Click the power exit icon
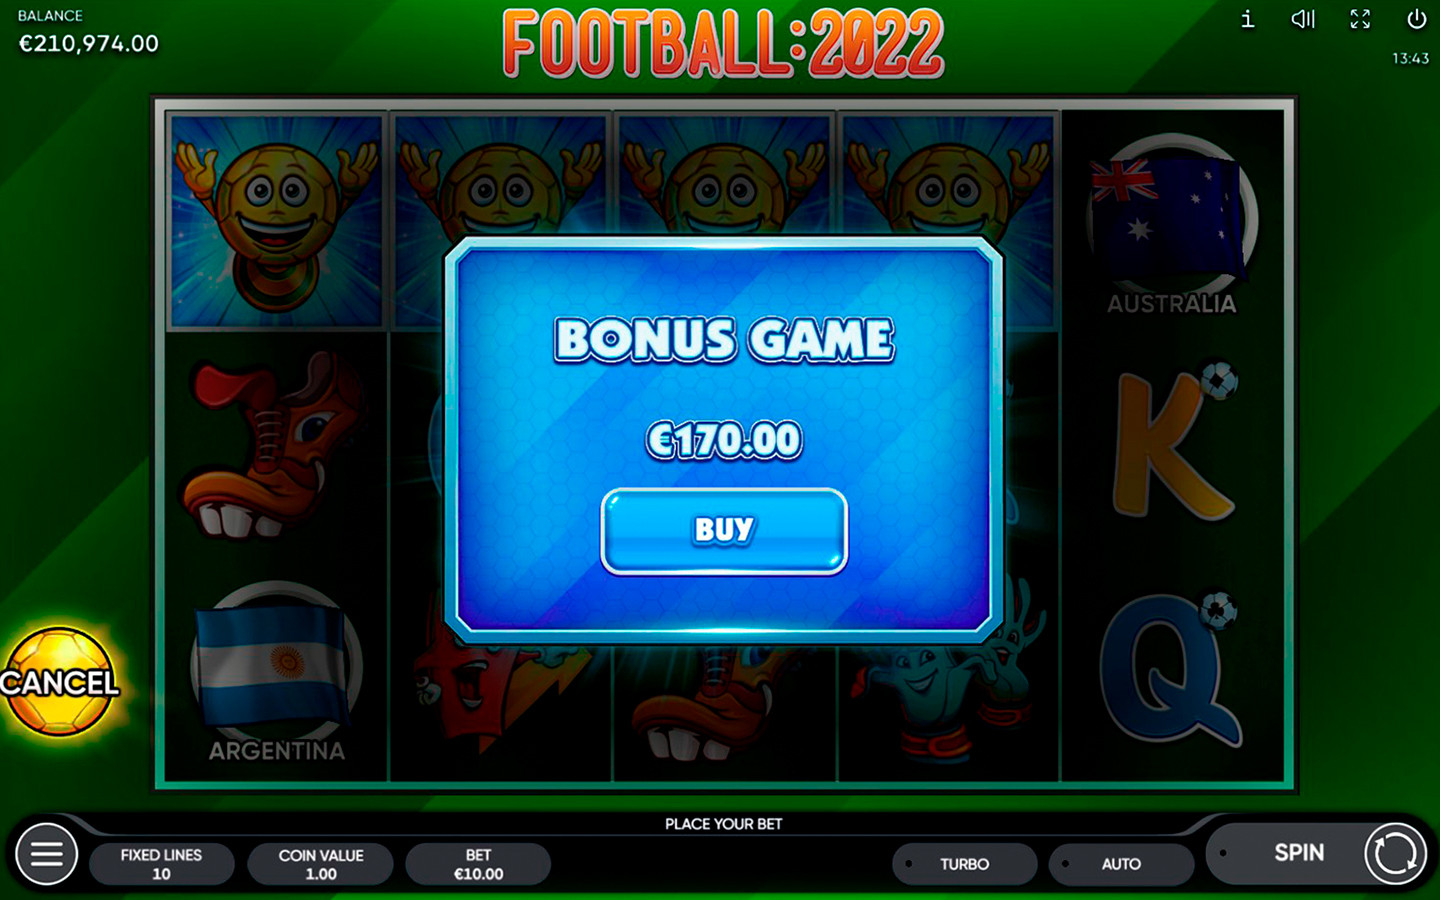 click(1416, 19)
